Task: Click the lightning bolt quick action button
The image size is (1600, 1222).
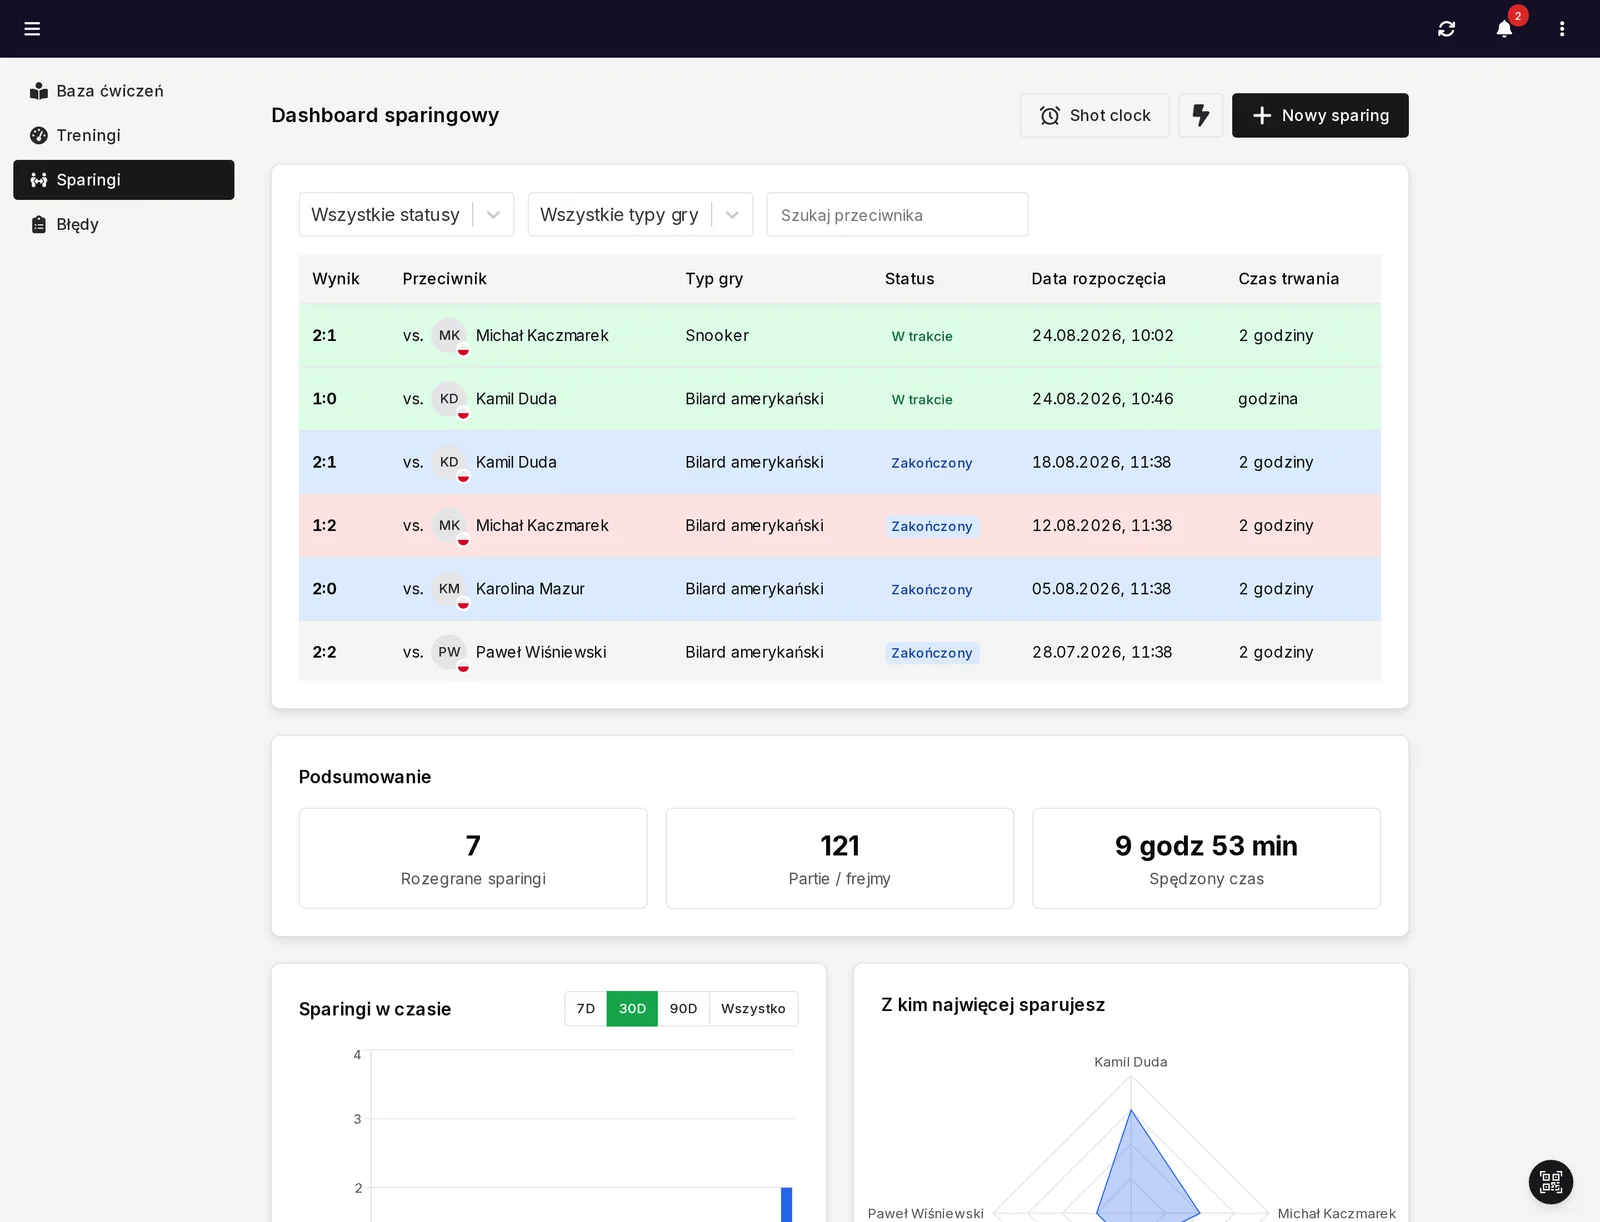Action: (1201, 115)
